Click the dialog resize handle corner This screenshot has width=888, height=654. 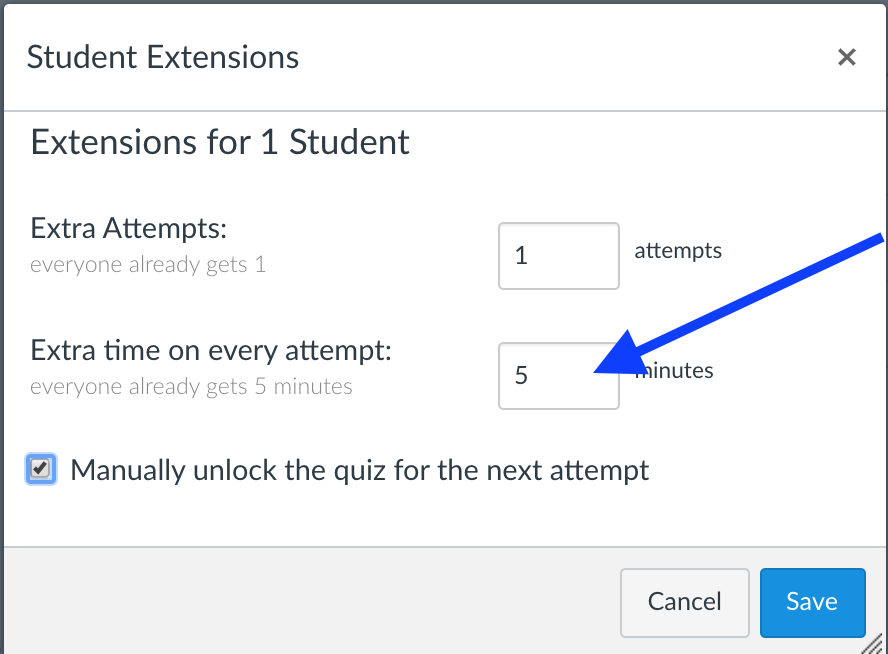(877, 644)
